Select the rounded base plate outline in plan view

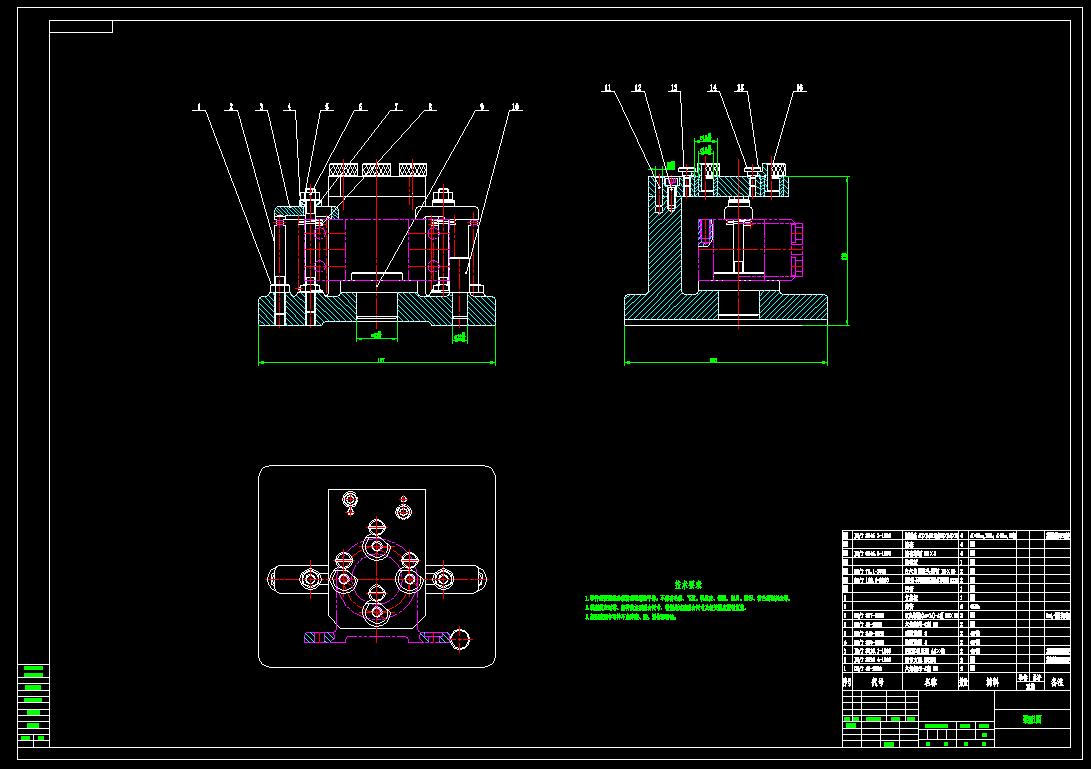377,566
